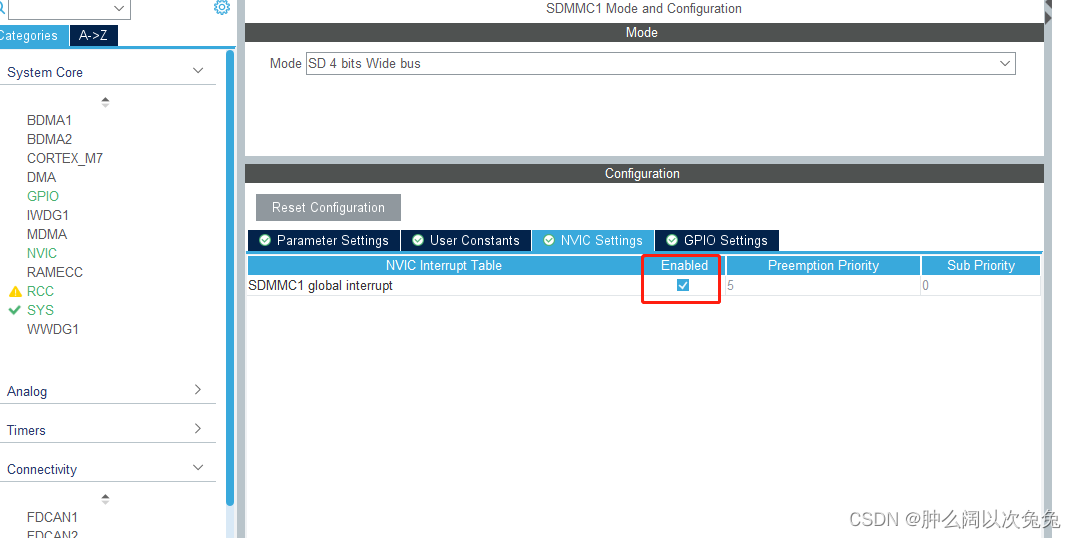Toggle SDMMC1 global interrupt Enabled checkbox
The width and height of the screenshot is (1076, 538).
[x=683, y=285]
